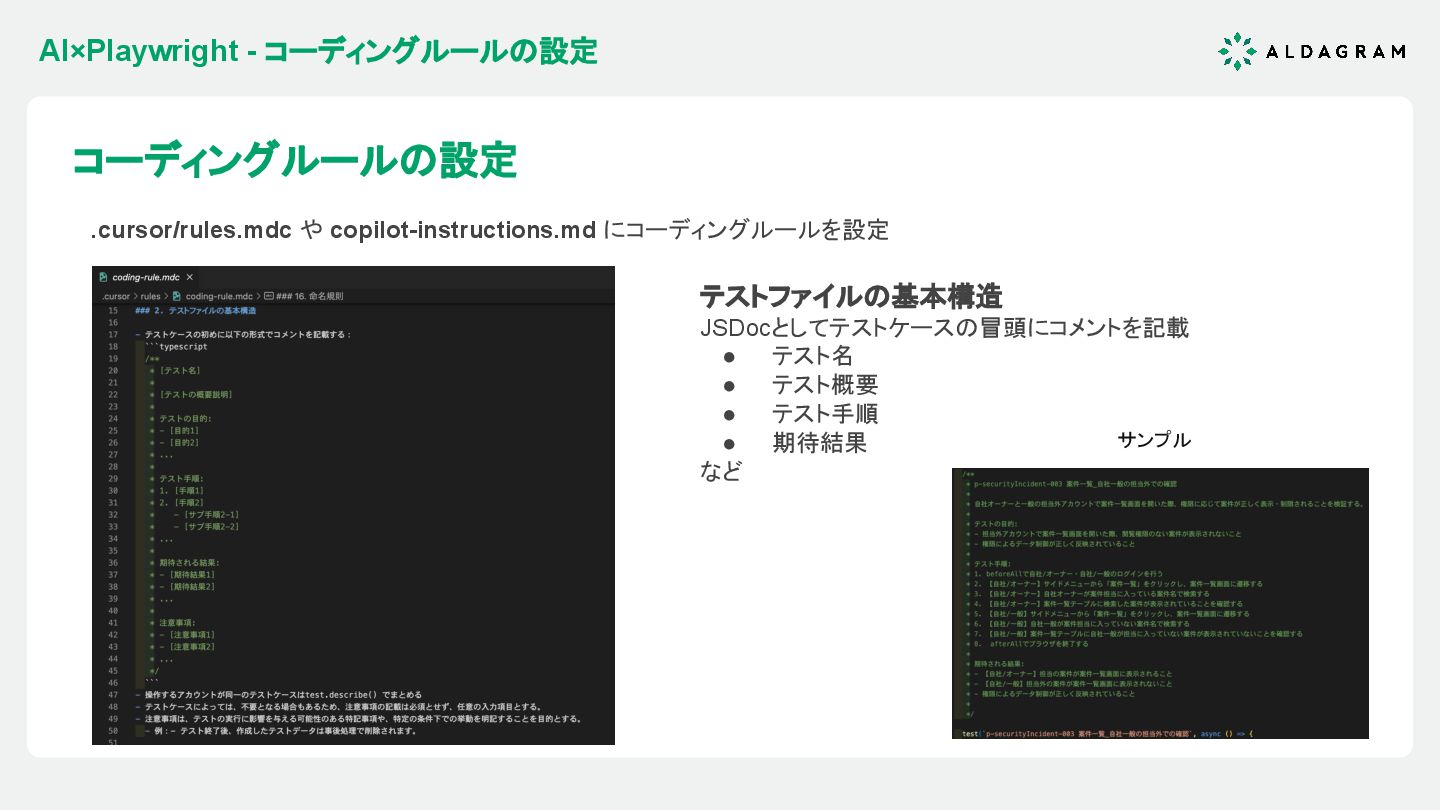This screenshot has width=1440, height=810.
Task: Click sample line starting '自社オーナーと一般の担当外アカウント'
Action: point(1167,503)
